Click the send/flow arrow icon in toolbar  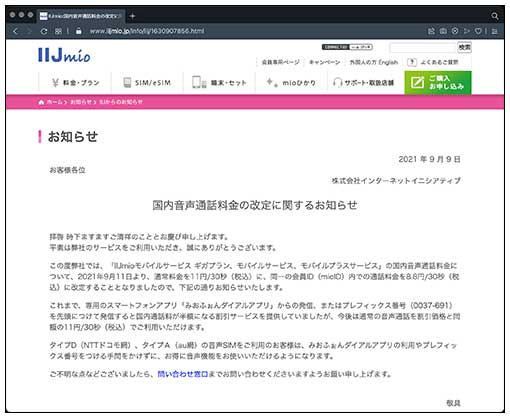coord(467,31)
